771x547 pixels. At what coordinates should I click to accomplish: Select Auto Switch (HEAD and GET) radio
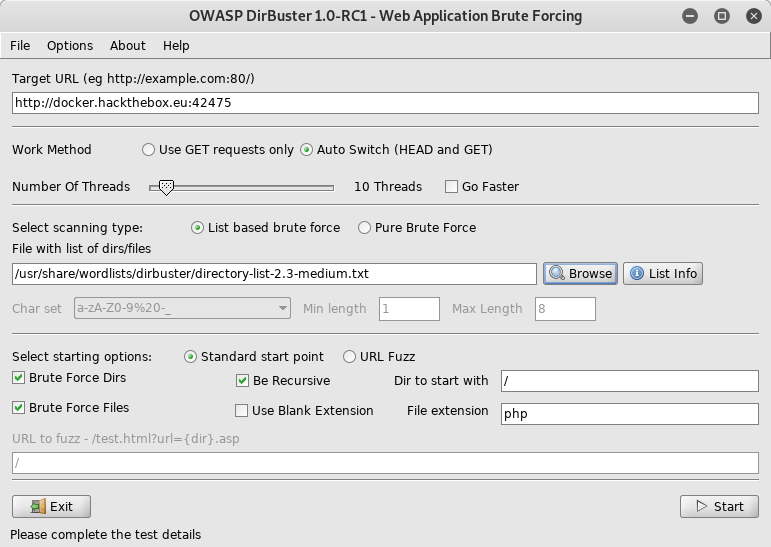pos(306,150)
